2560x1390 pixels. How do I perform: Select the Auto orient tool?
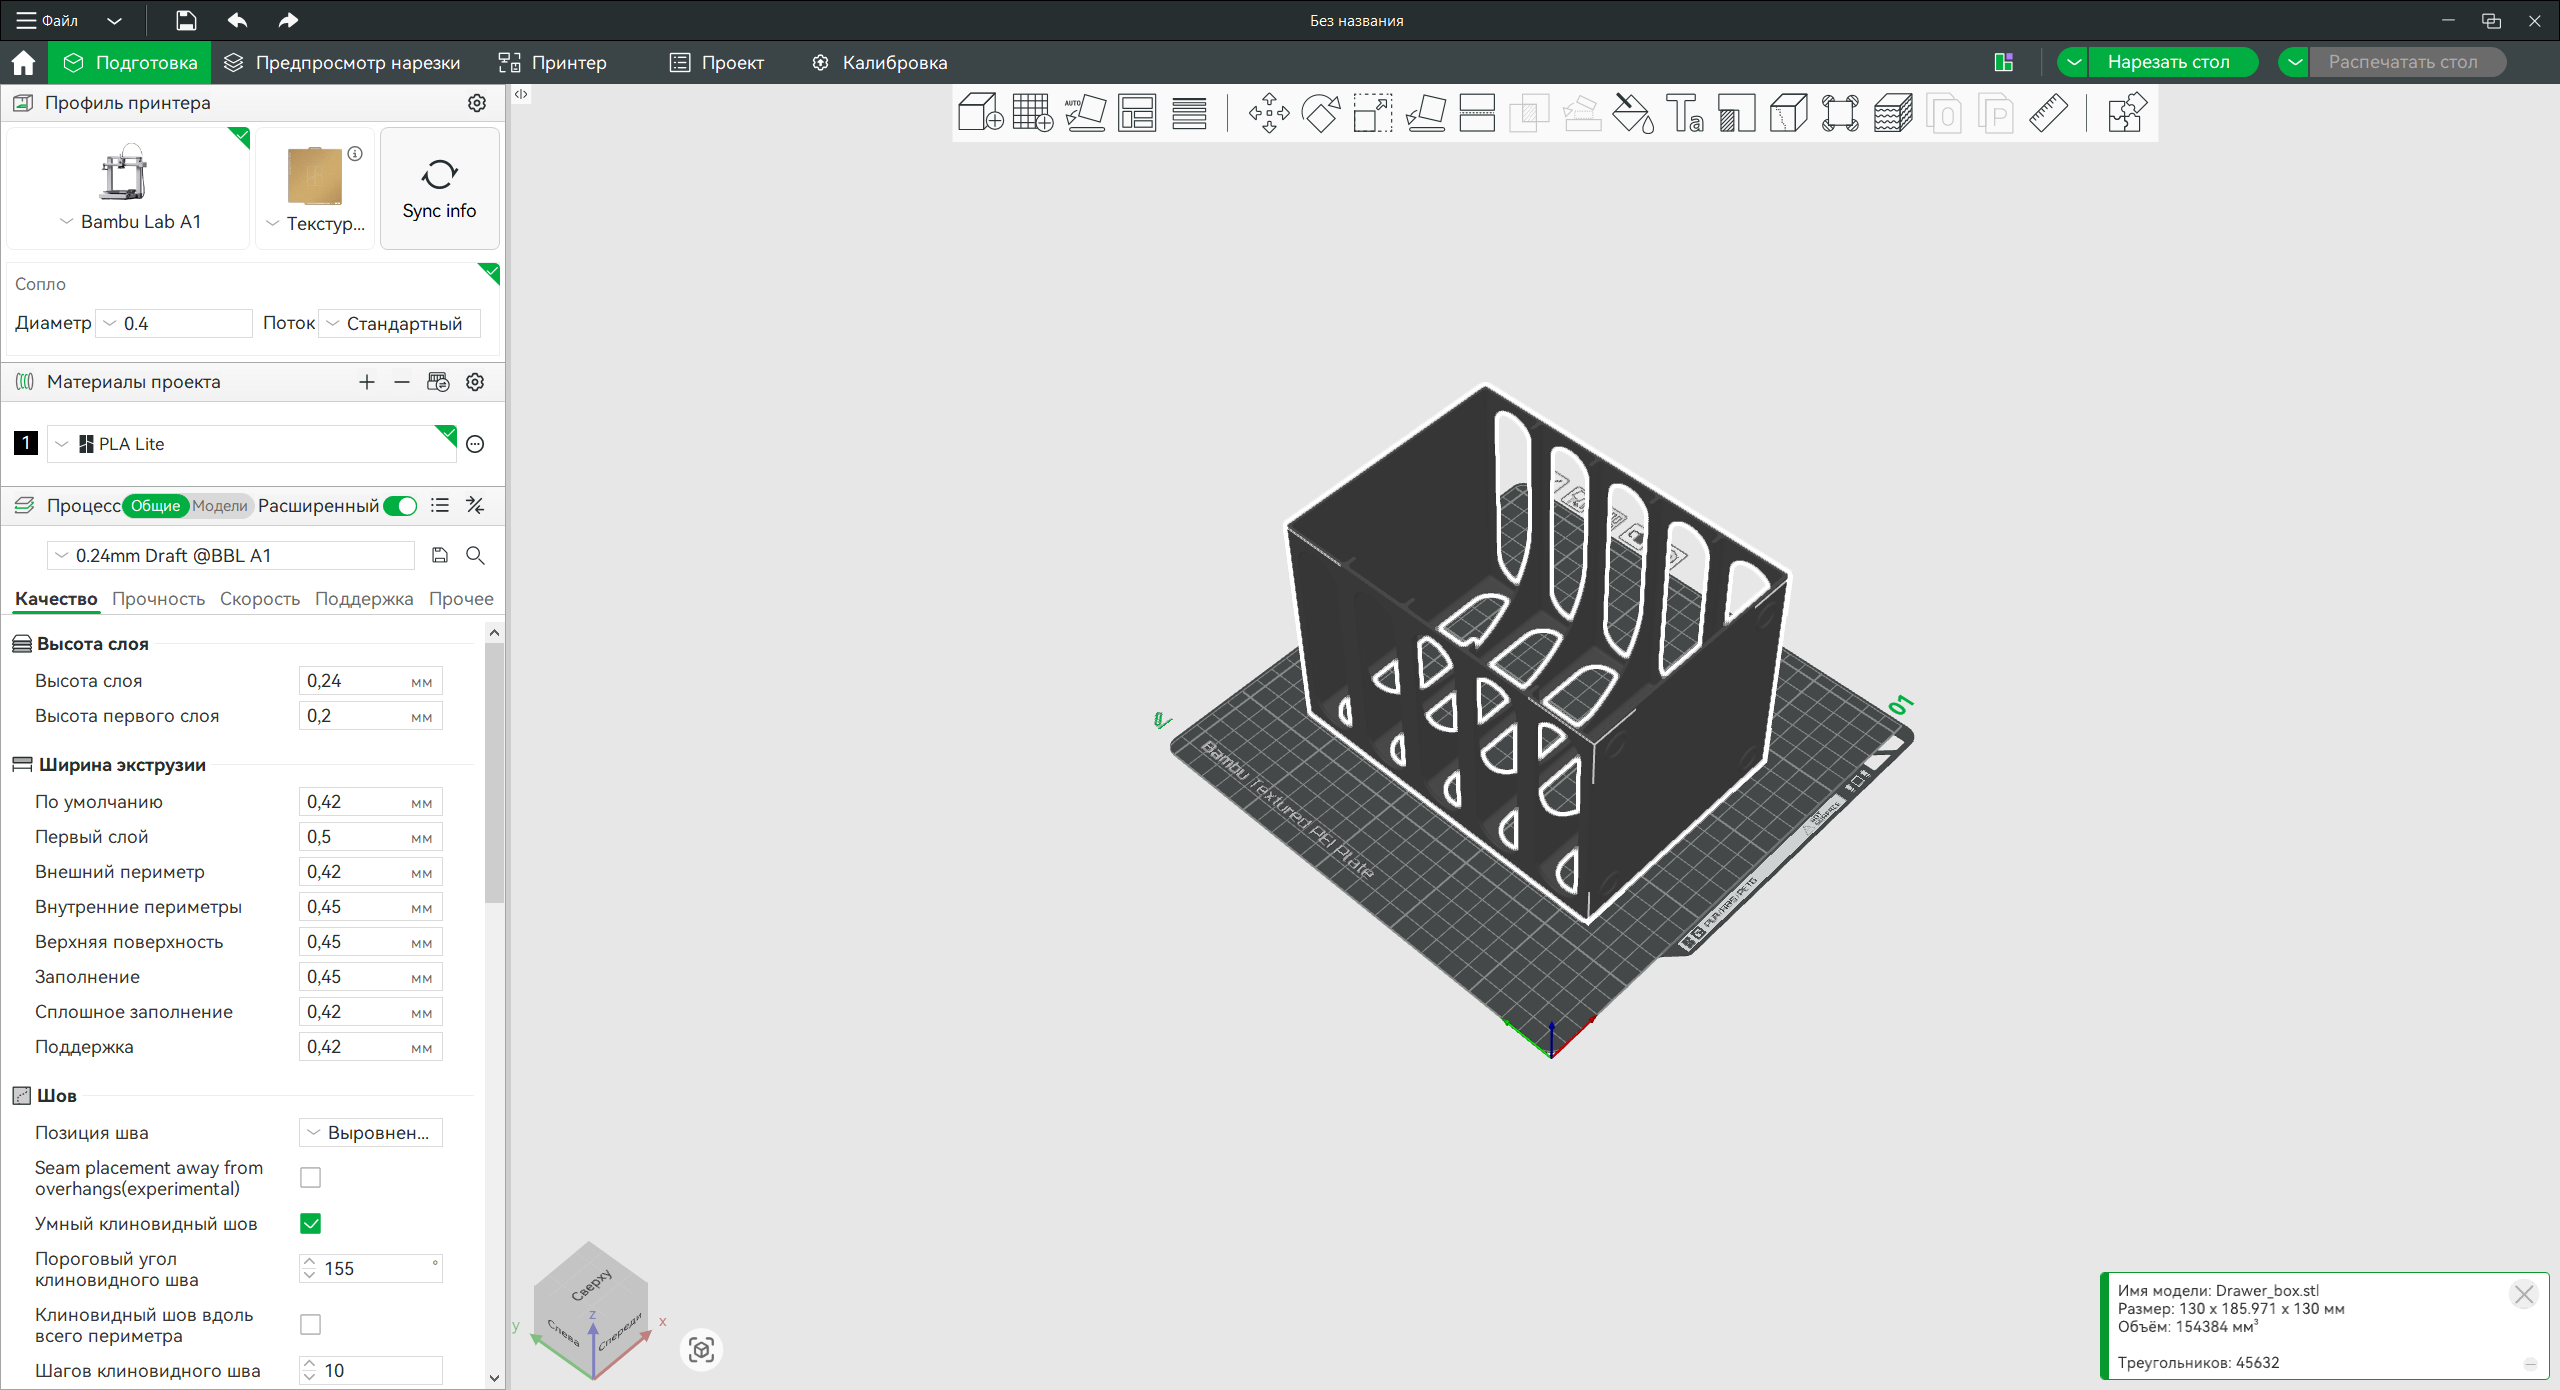point(1085,113)
